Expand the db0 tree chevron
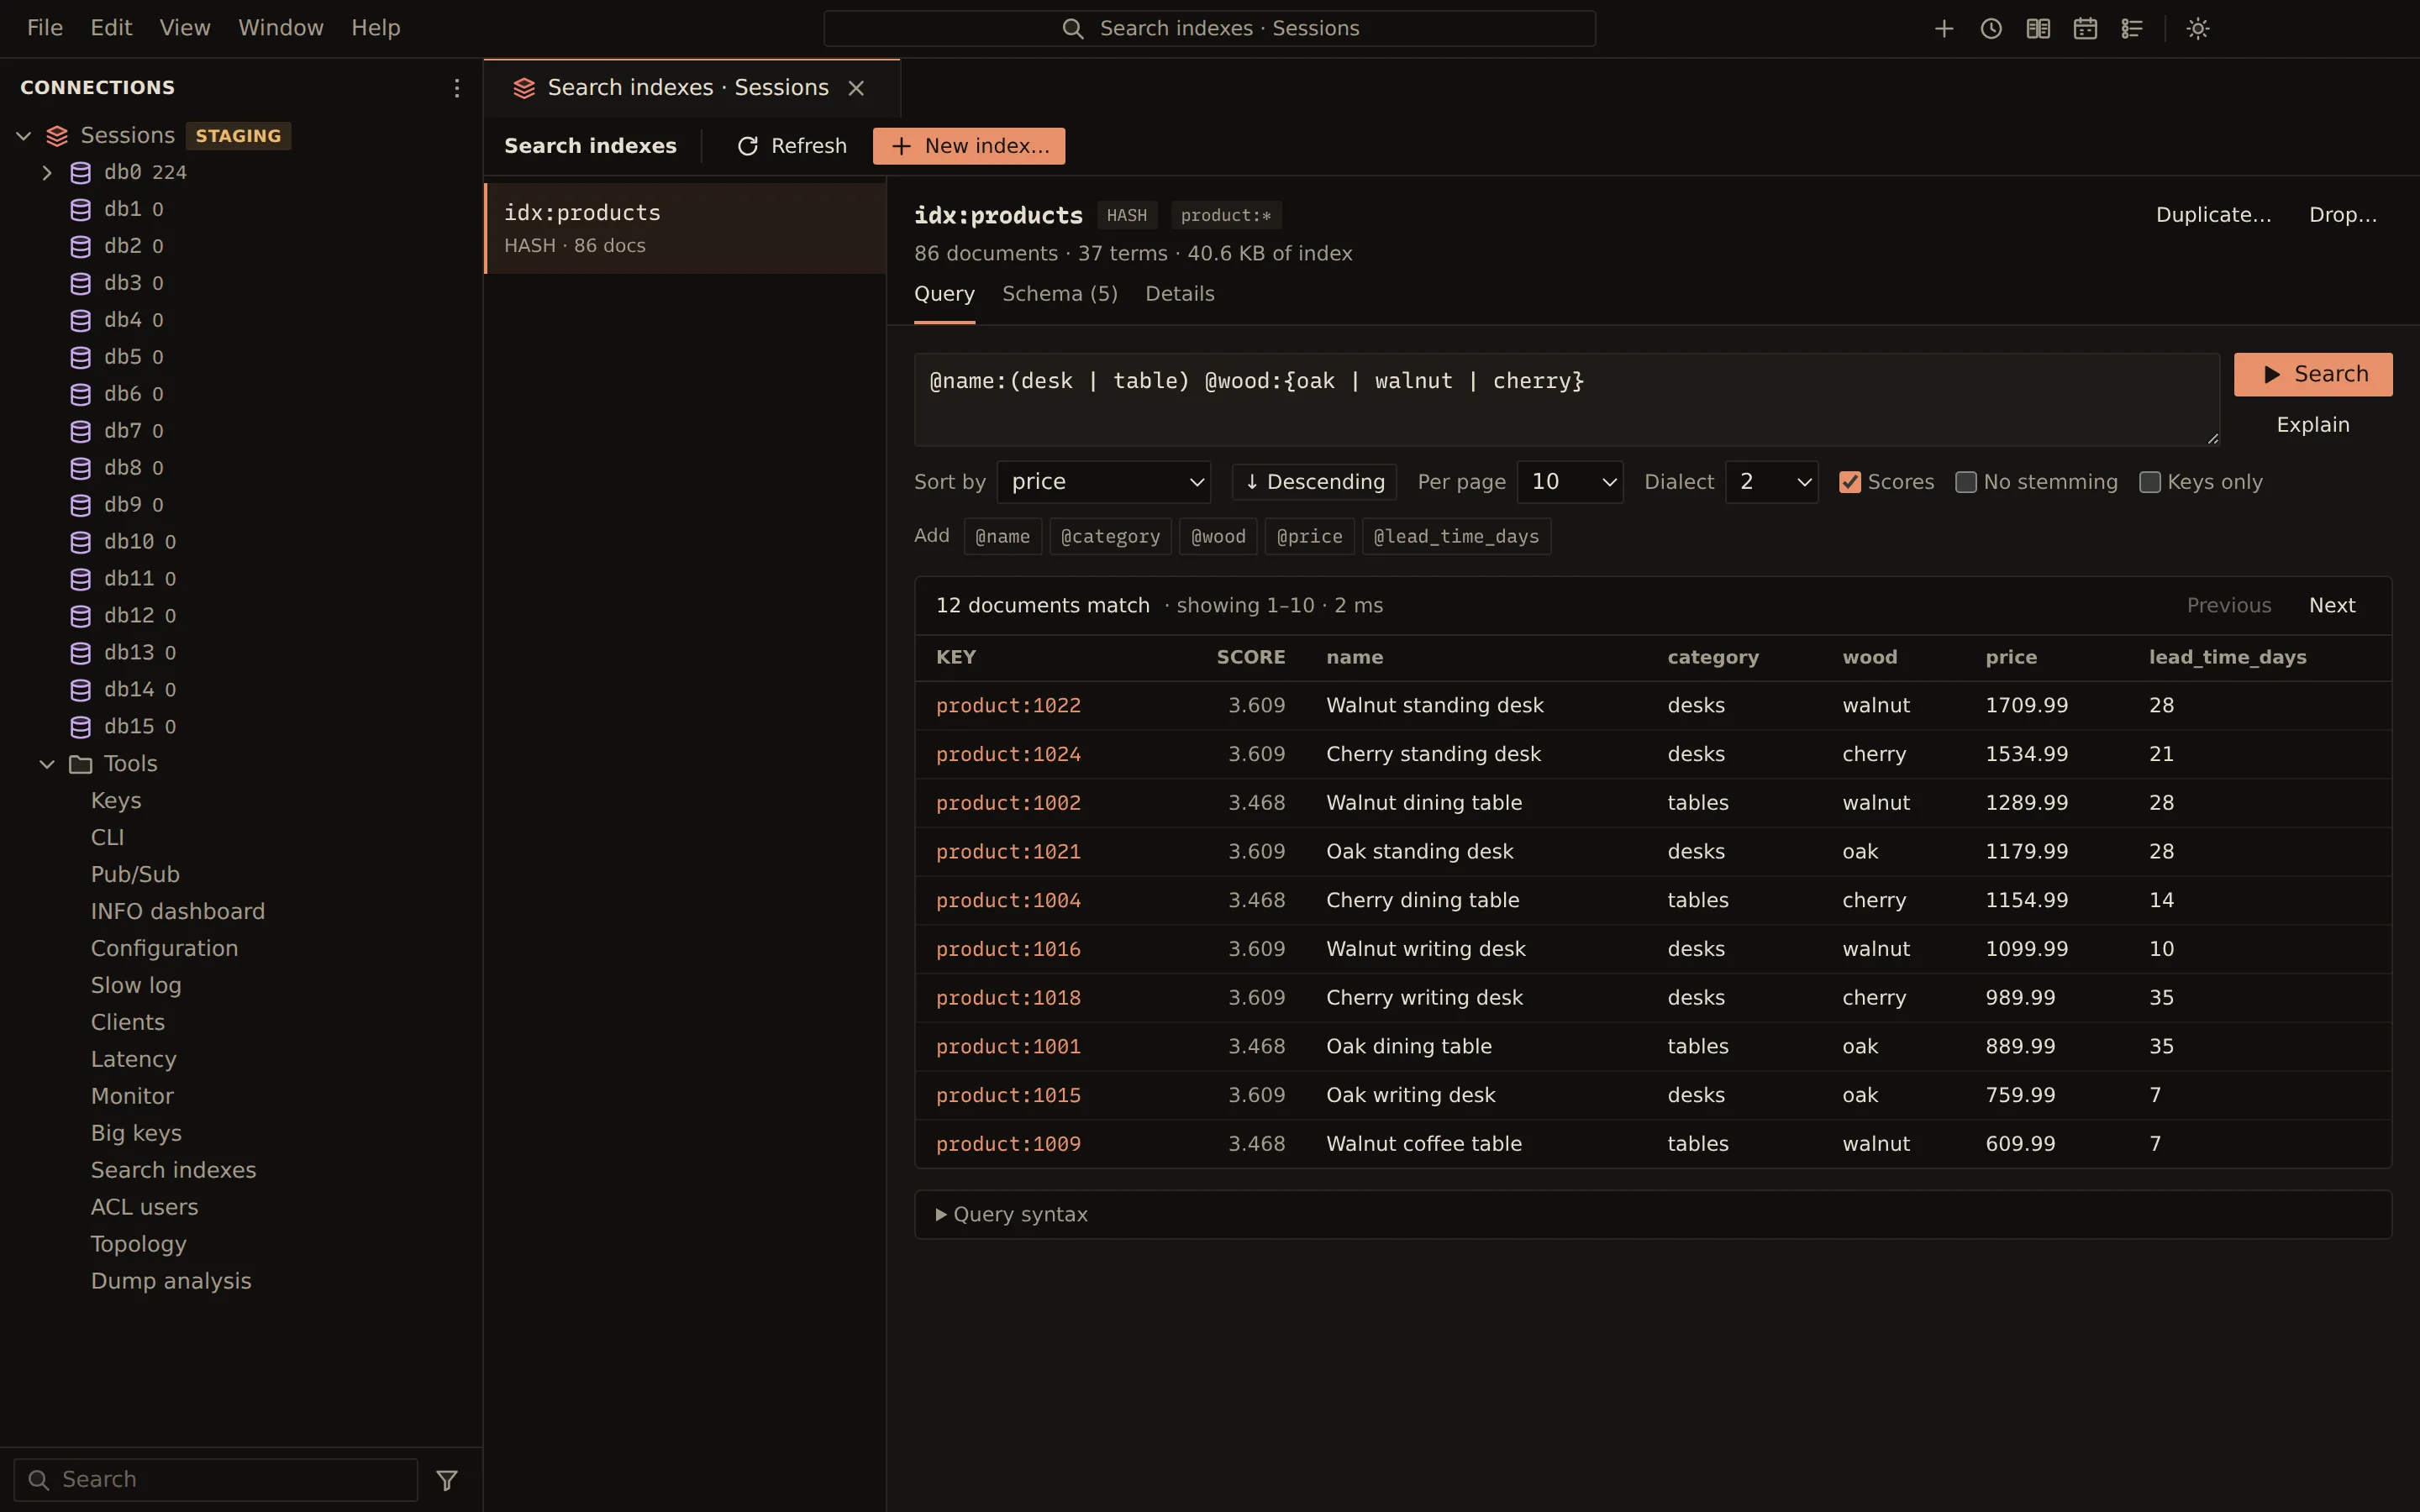The height and width of the screenshot is (1512, 2420). [47, 173]
